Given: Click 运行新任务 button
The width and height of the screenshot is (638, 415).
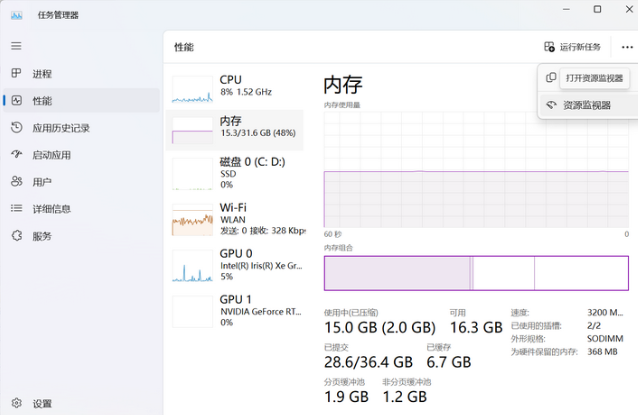Looking at the screenshot, I should point(573,47).
